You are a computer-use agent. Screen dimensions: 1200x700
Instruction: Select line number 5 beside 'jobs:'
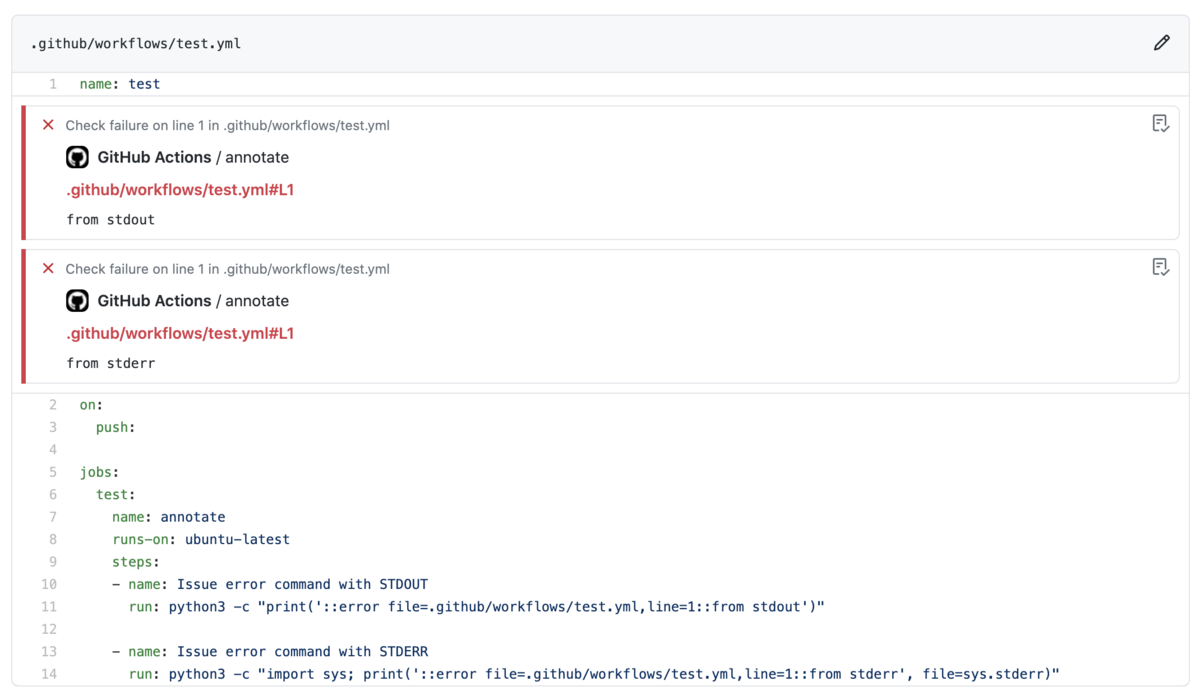point(53,472)
